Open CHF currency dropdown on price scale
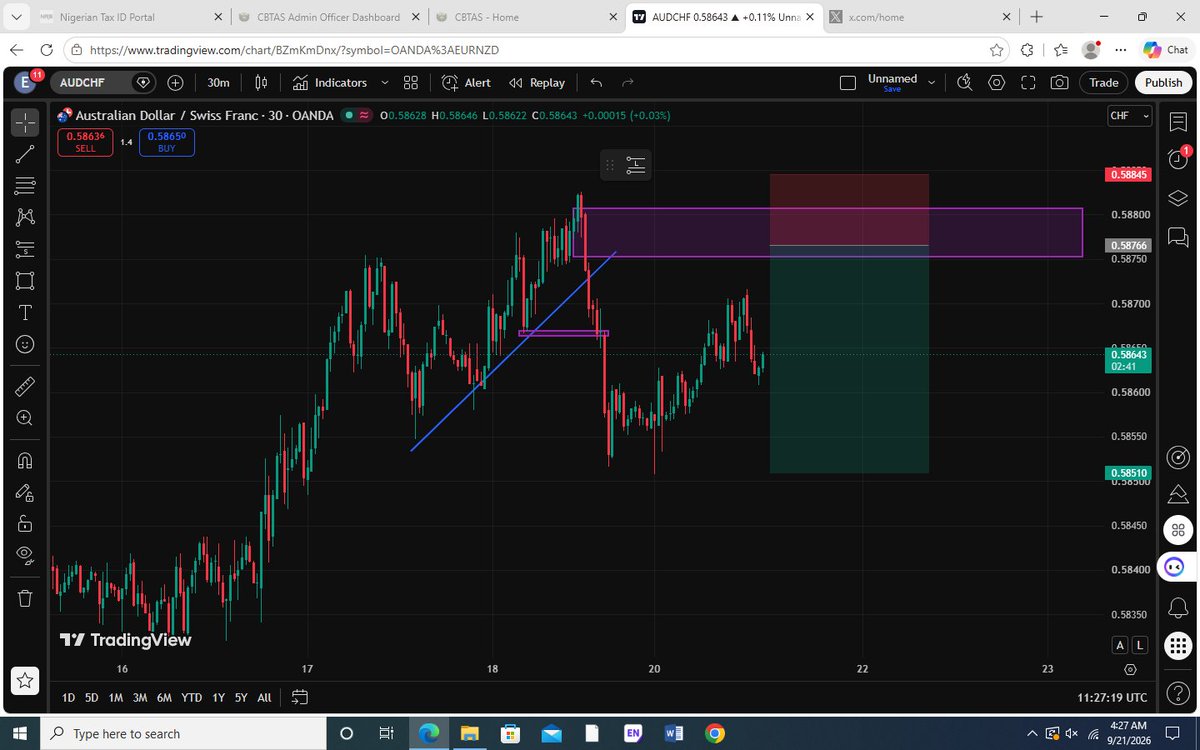 click(1129, 116)
